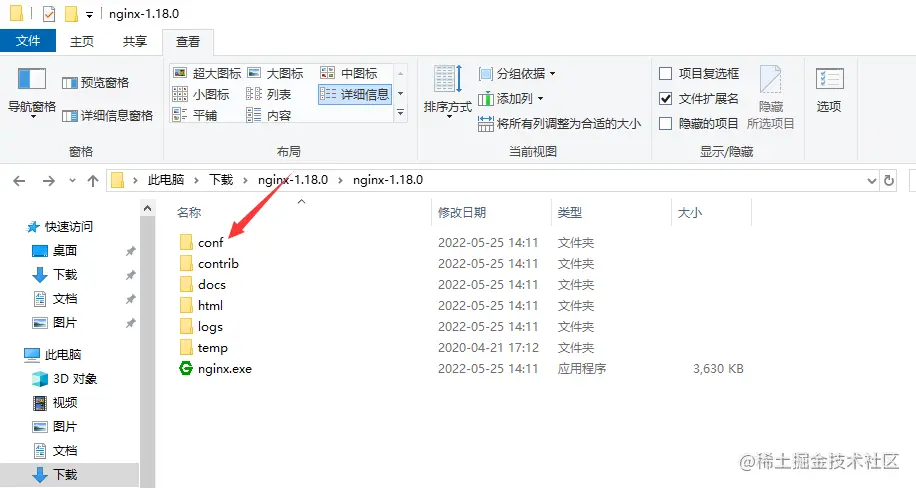Screen dimensions: 916x488
Task: Go up one folder level
Action: point(93,181)
